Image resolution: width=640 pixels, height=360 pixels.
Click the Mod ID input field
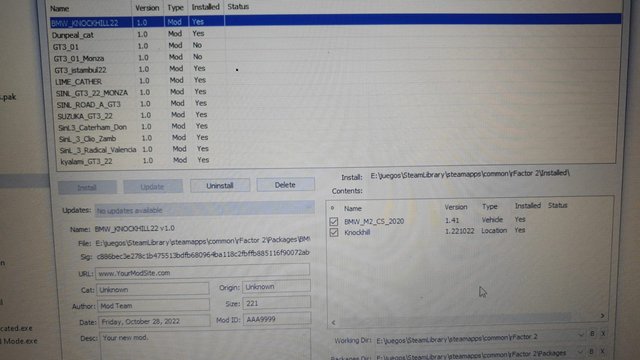click(x=277, y=319)
